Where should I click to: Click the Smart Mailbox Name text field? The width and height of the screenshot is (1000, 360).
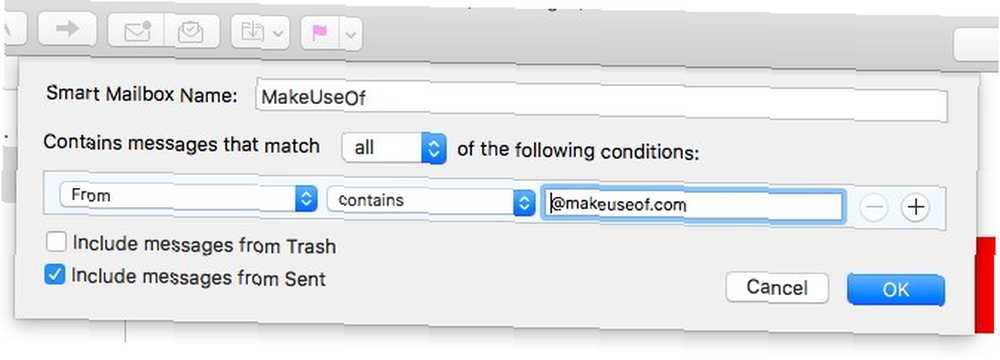click(601, 100)
